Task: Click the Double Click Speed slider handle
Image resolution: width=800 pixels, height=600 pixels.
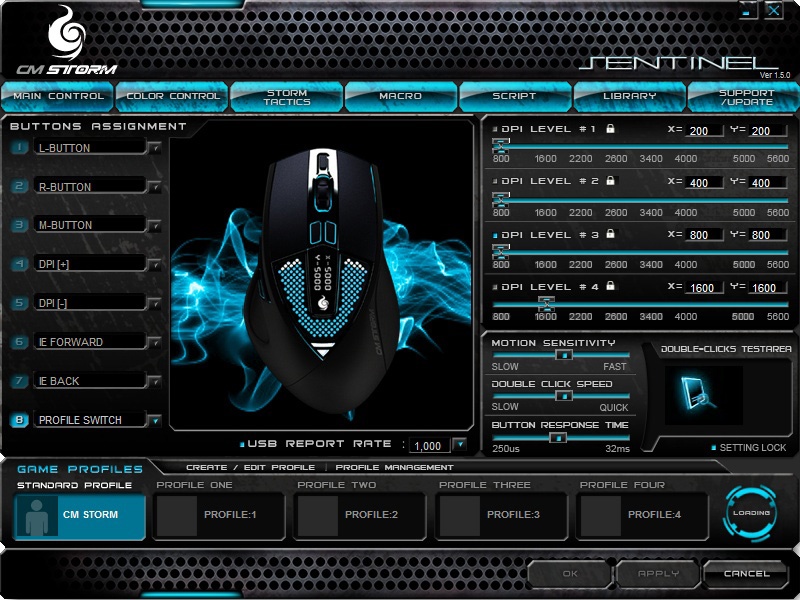Action: tap(564, 396)
